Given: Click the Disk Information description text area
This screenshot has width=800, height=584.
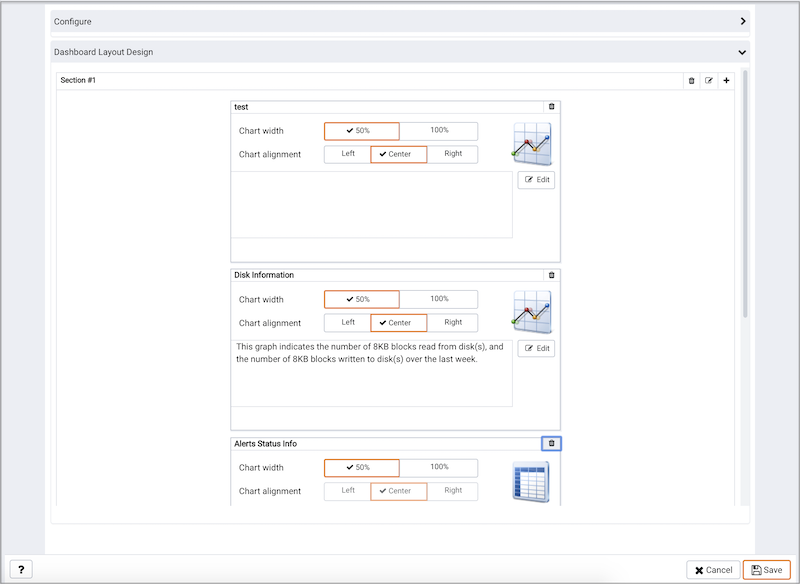Looking at the screenshot, I should coord(371,373).
